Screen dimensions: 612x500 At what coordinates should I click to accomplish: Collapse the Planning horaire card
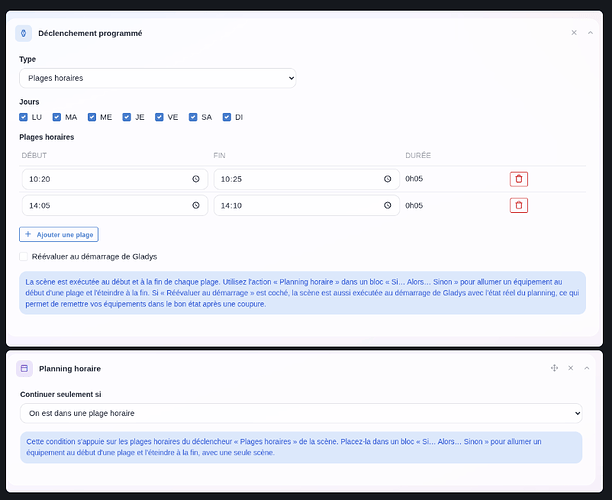(587, 368)
